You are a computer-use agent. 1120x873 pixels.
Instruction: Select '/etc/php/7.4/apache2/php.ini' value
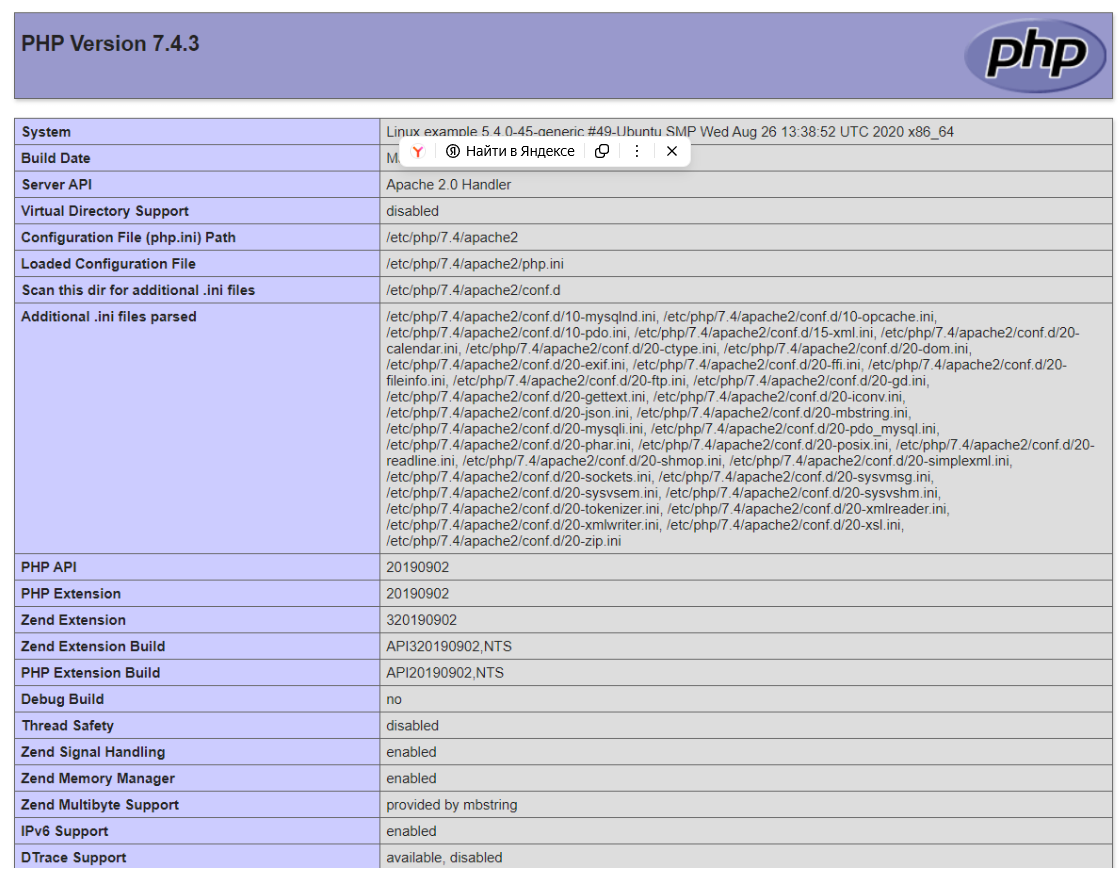[475, 264]
